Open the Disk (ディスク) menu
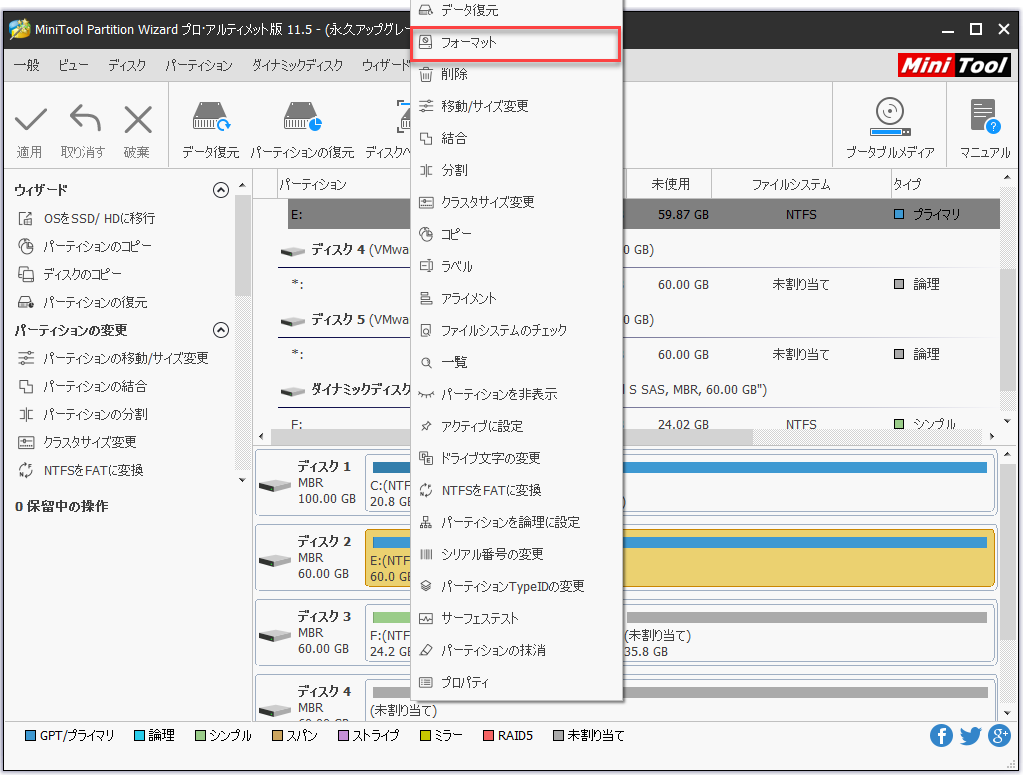 pos(127,65)
